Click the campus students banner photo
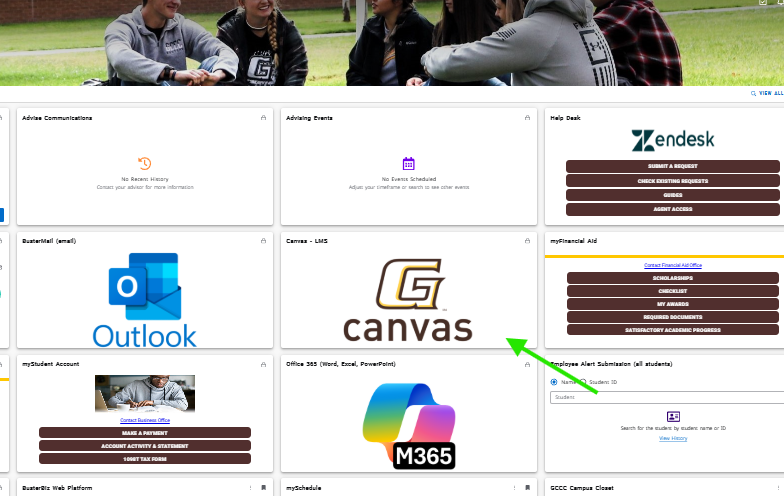This screenshot has height=496, width=784. click(x=392, y=42)
